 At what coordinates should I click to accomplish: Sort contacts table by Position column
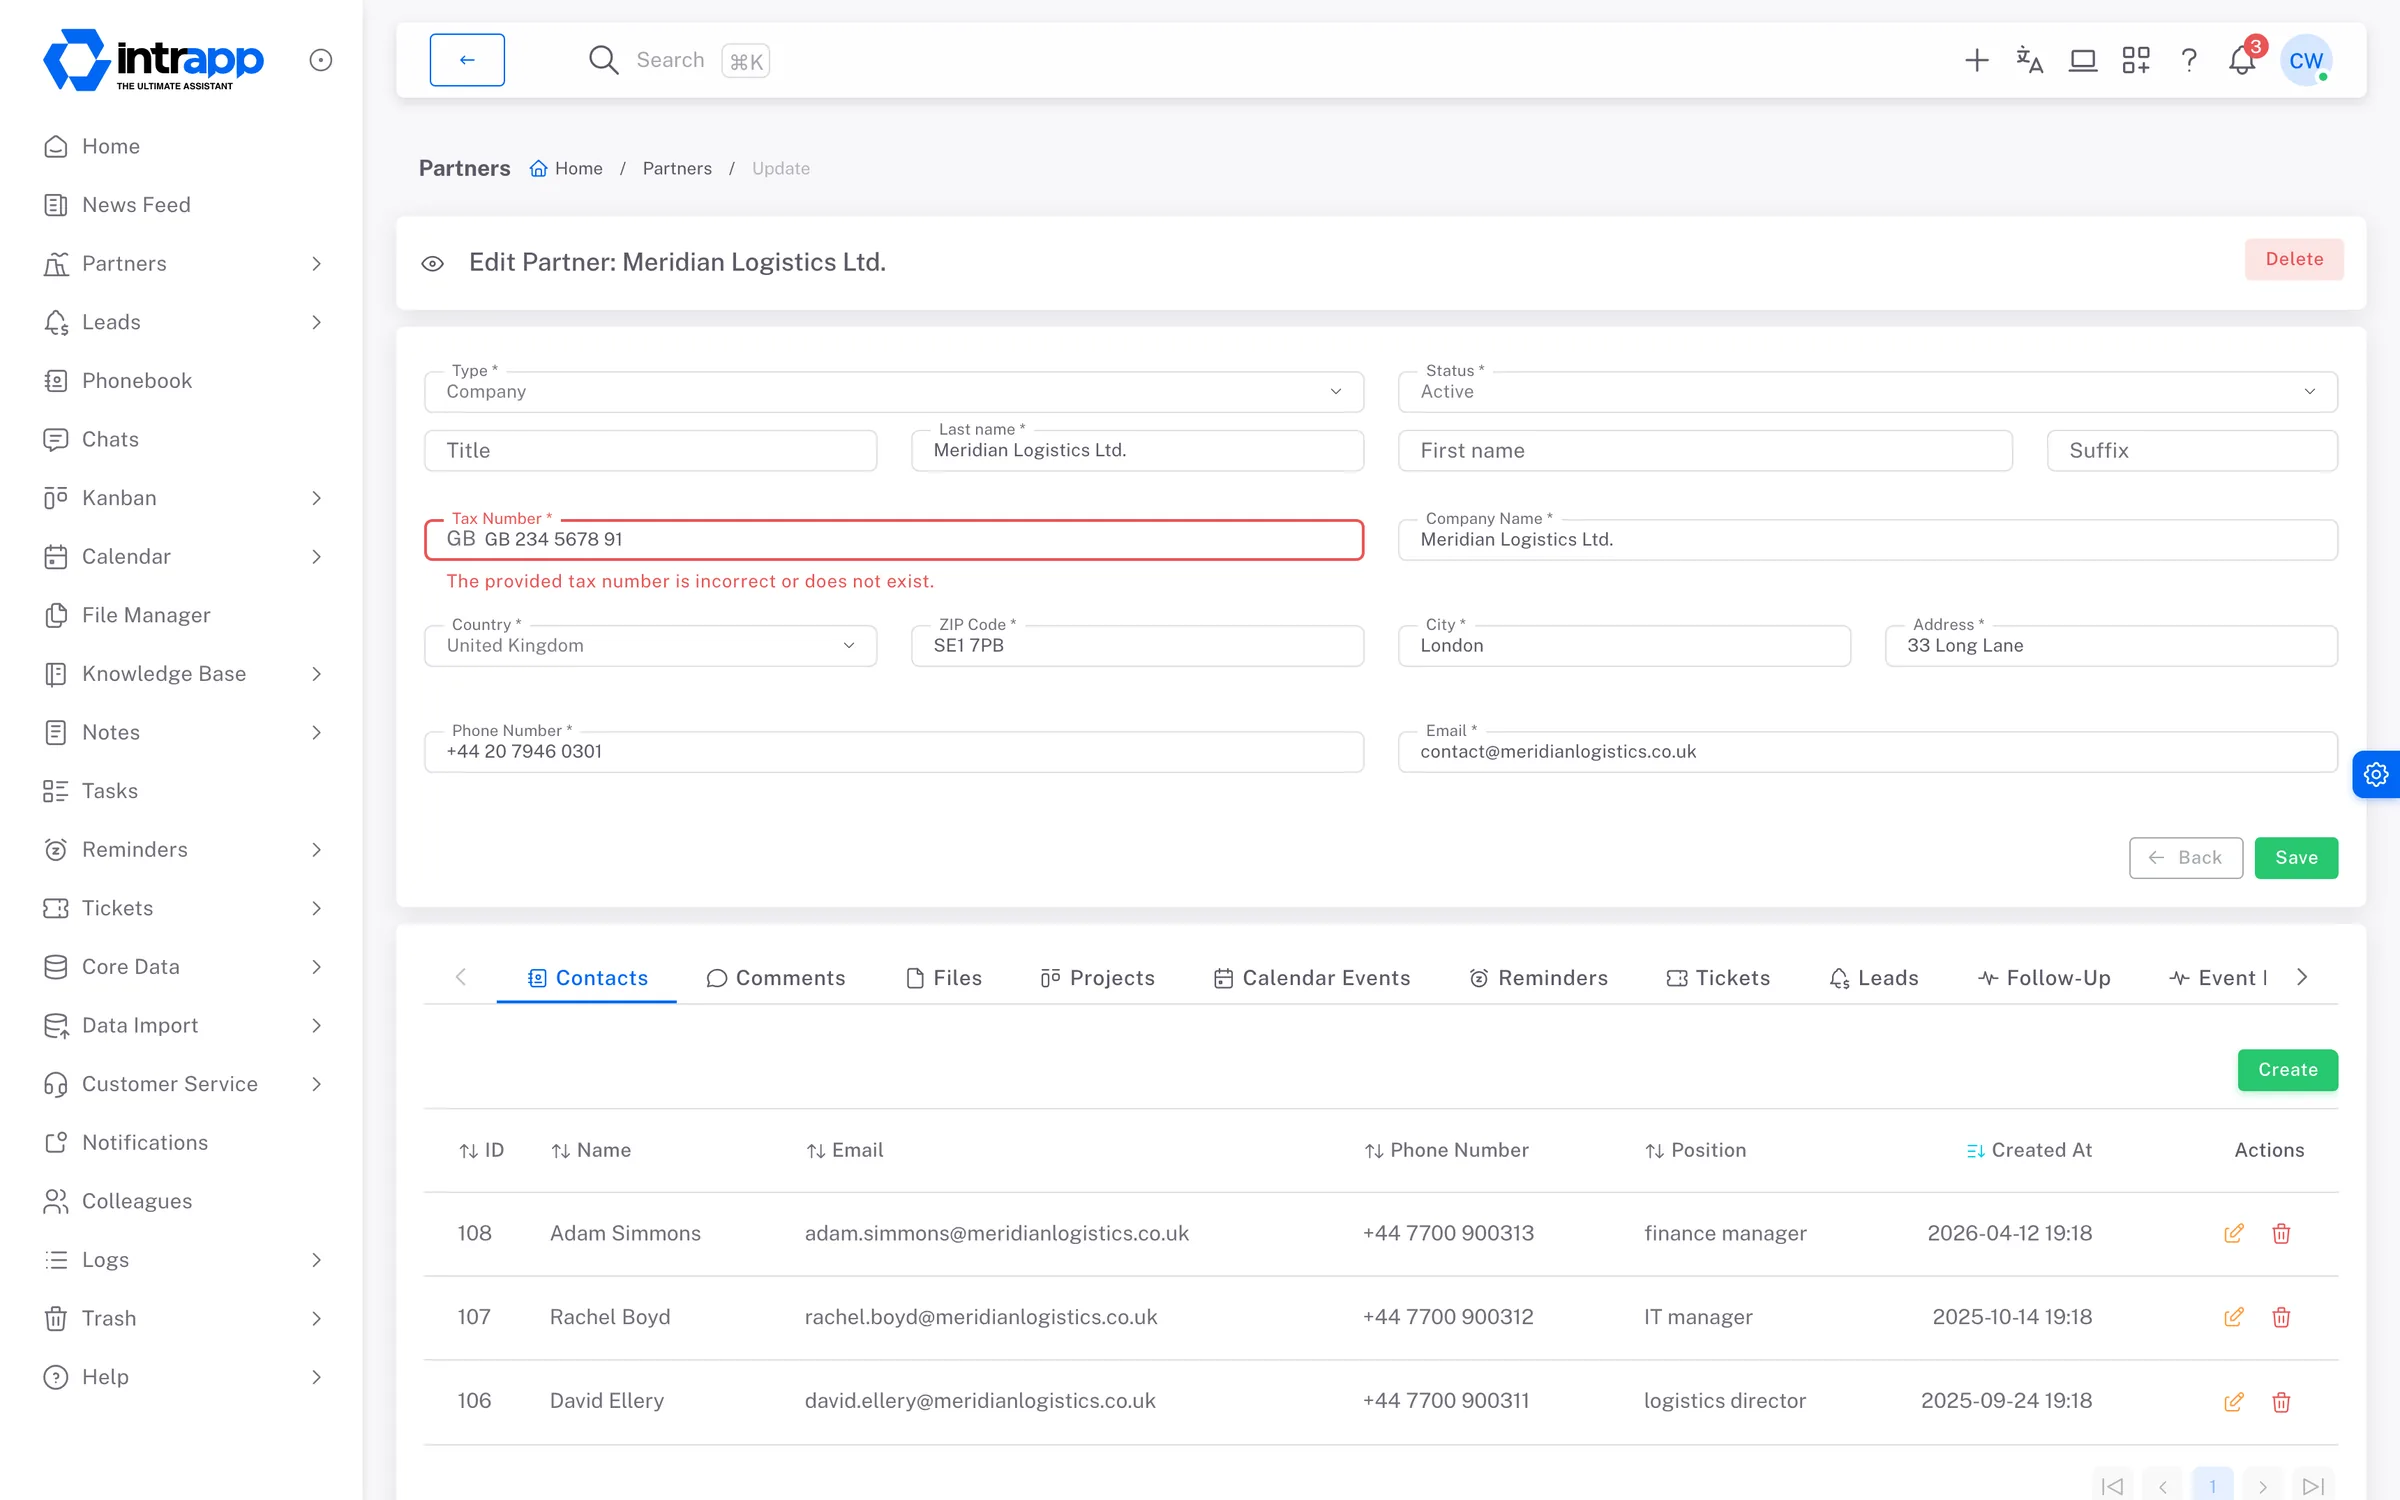pos(1695,1150)
